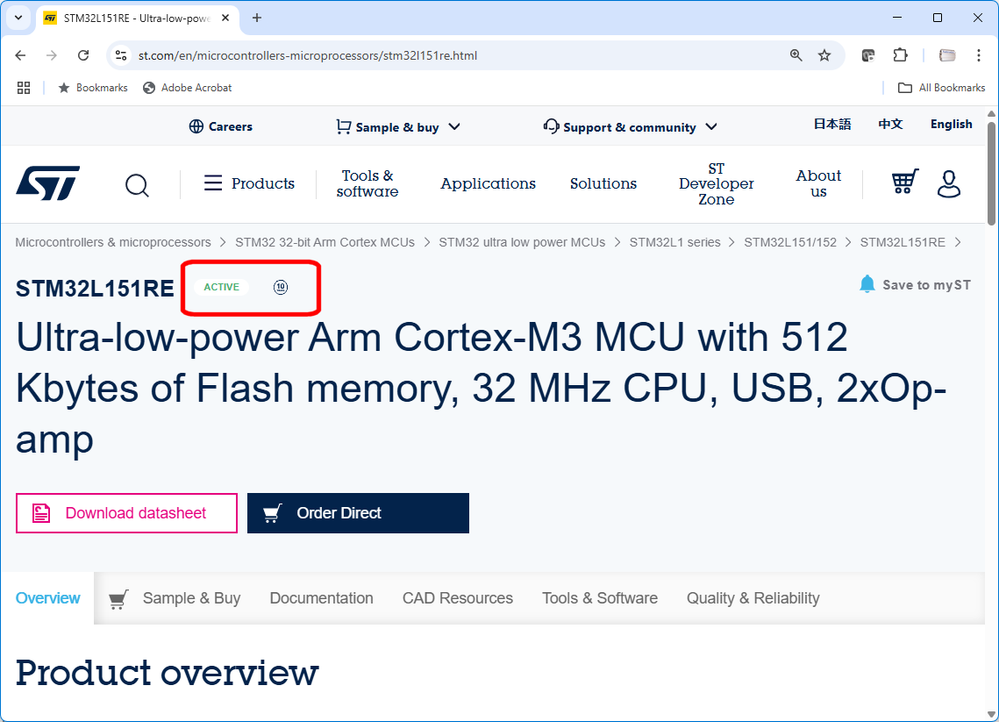The height and width of the screenshot is (722, 999).
Task: Go to STM32L1 series breadcrumb
Action: coord(675,243)
